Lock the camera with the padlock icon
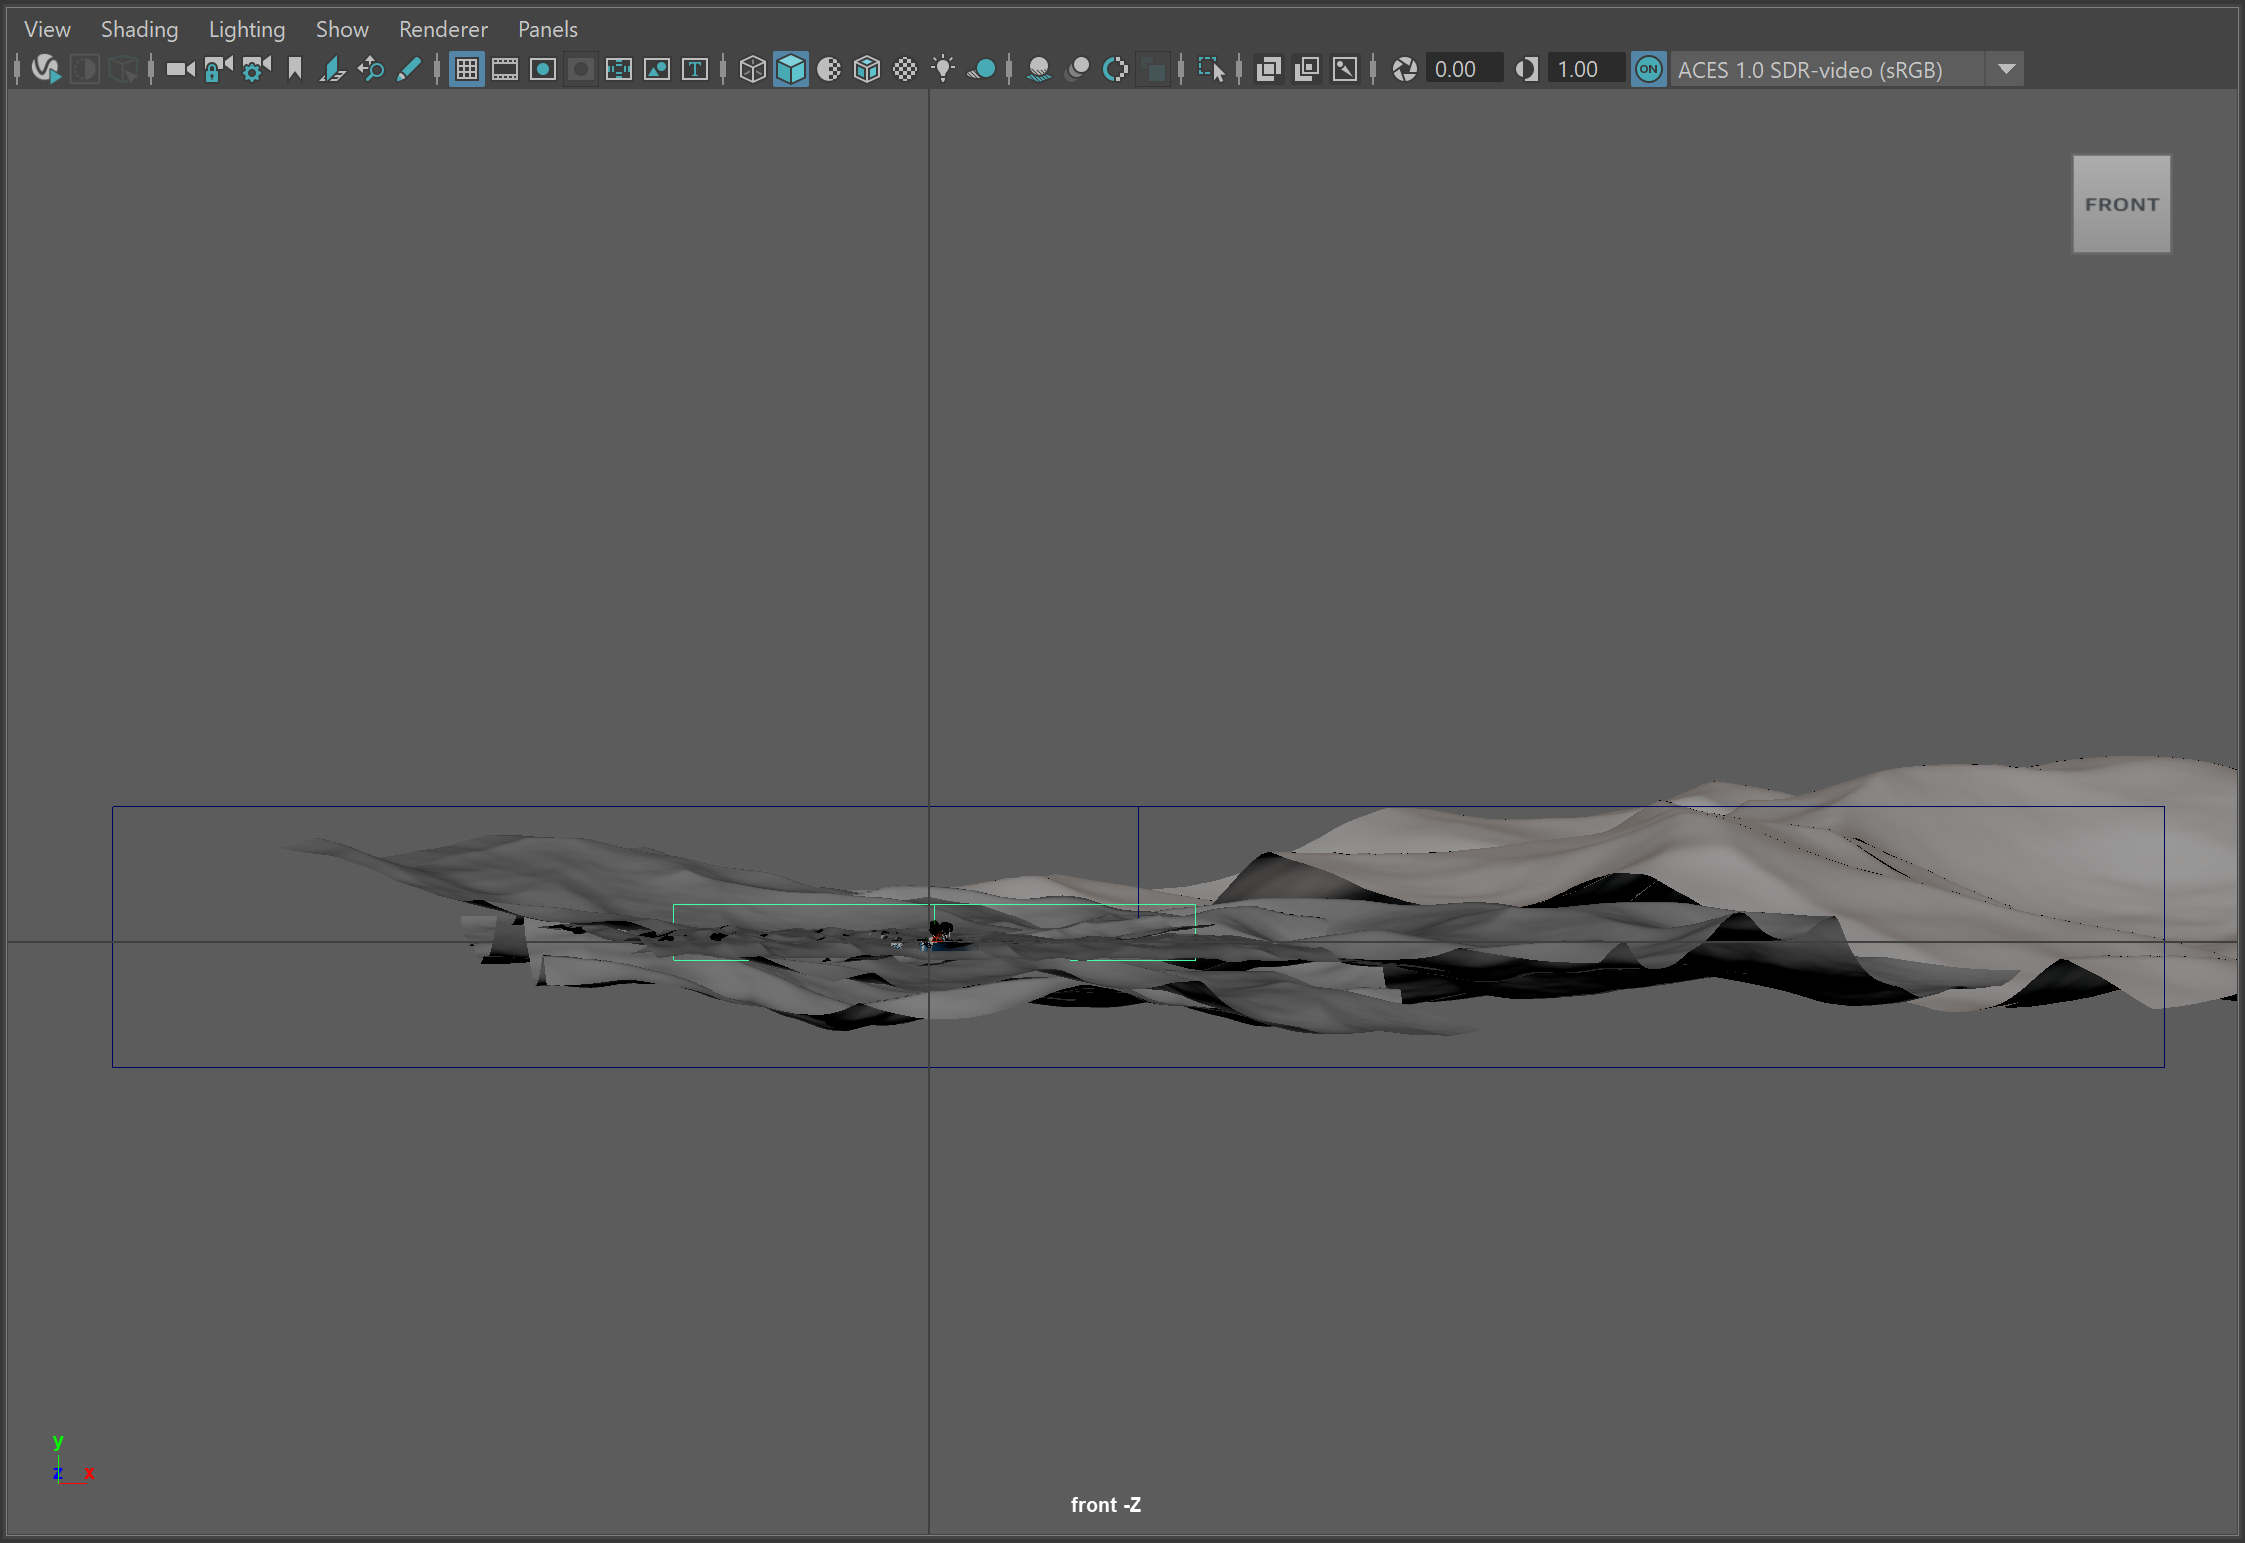The height and width of the screenshot is (1543, 2245). [x=218, y=69]
